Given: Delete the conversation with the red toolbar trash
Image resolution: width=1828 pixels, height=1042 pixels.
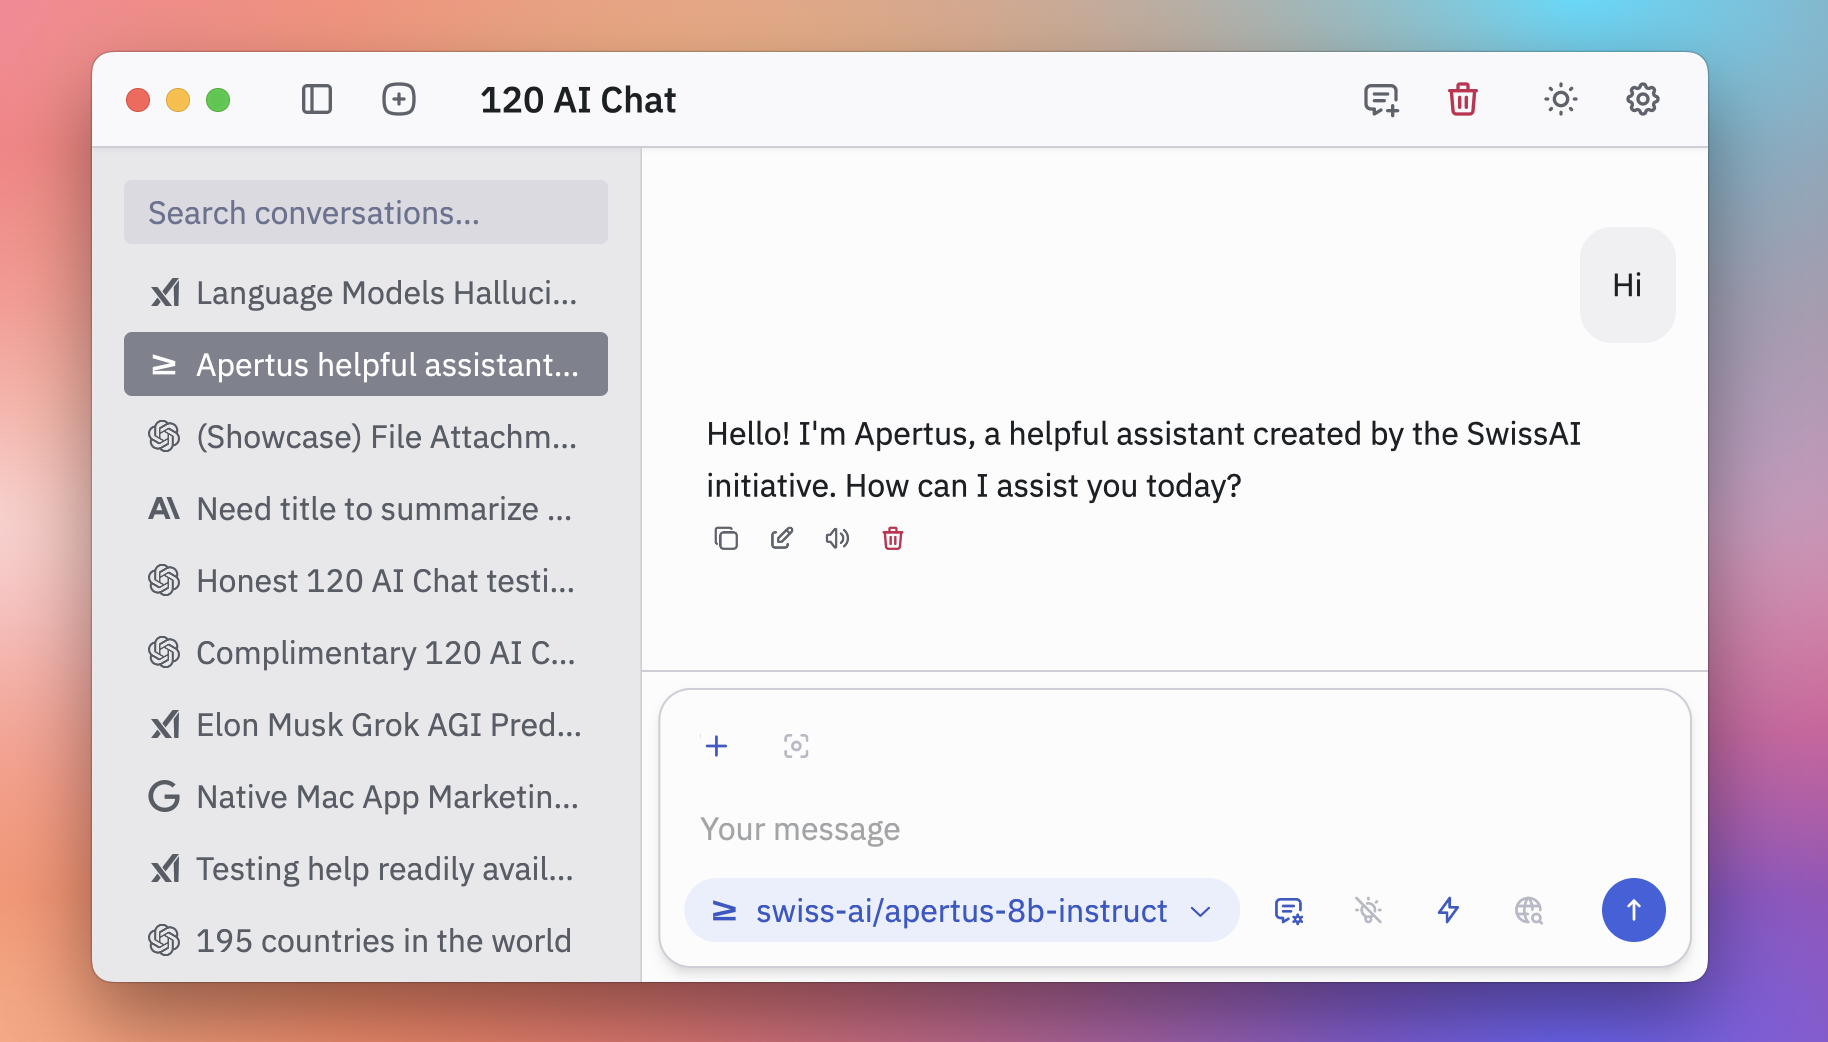Looking at the screenshot, I should tap(1462, 100).
